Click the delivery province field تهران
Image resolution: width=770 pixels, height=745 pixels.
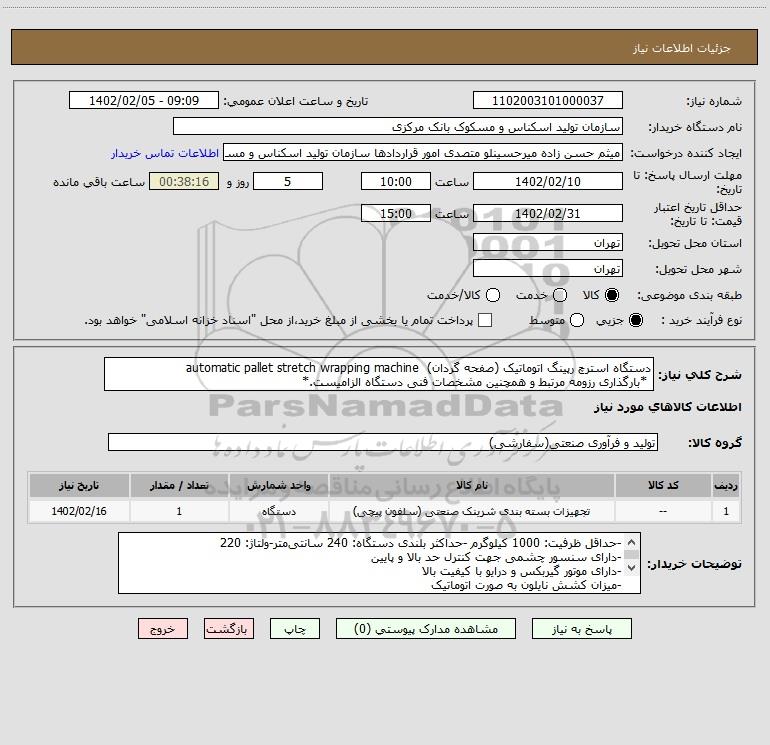tap(548, 243)
